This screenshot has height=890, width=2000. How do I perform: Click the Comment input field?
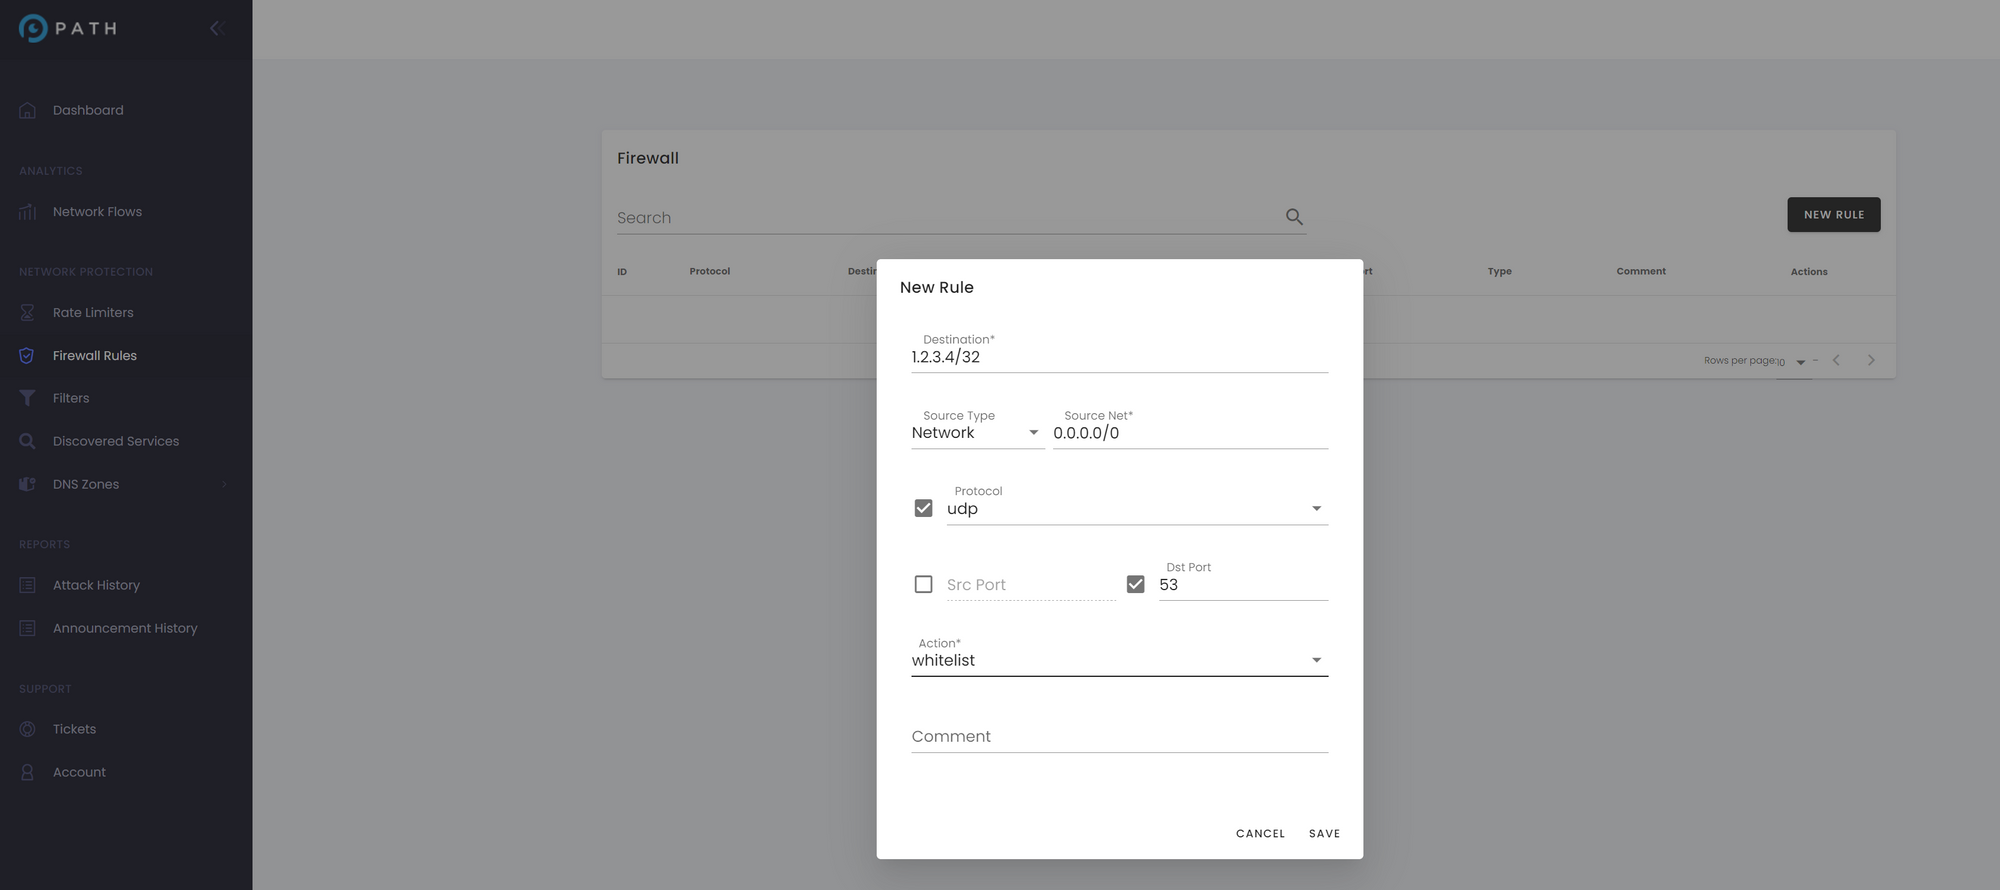click(1119, 737)
